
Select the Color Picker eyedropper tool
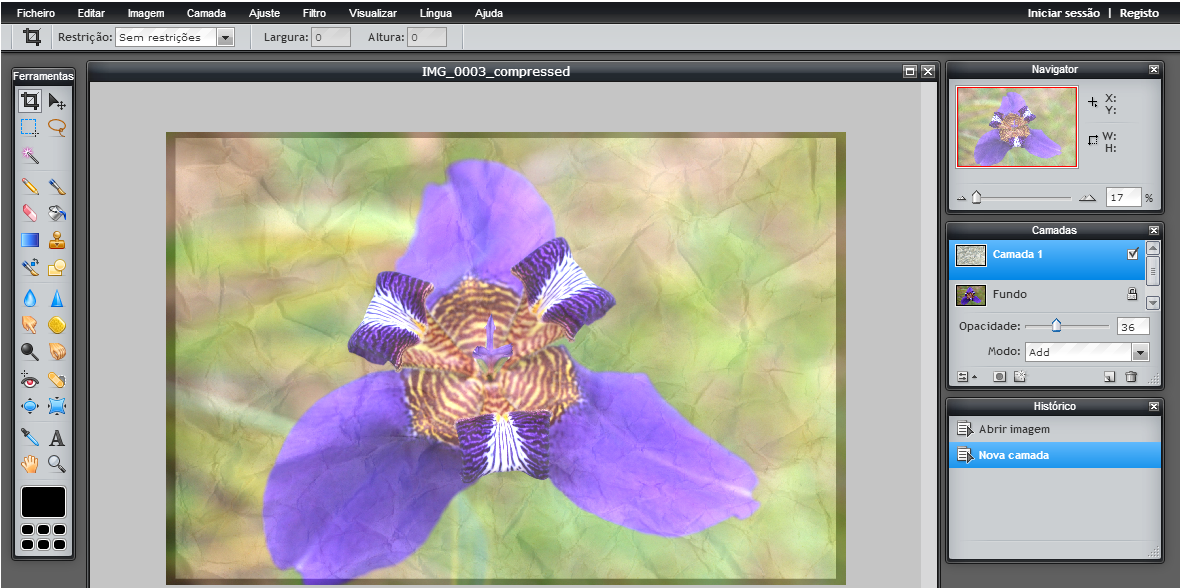point(30,437)
